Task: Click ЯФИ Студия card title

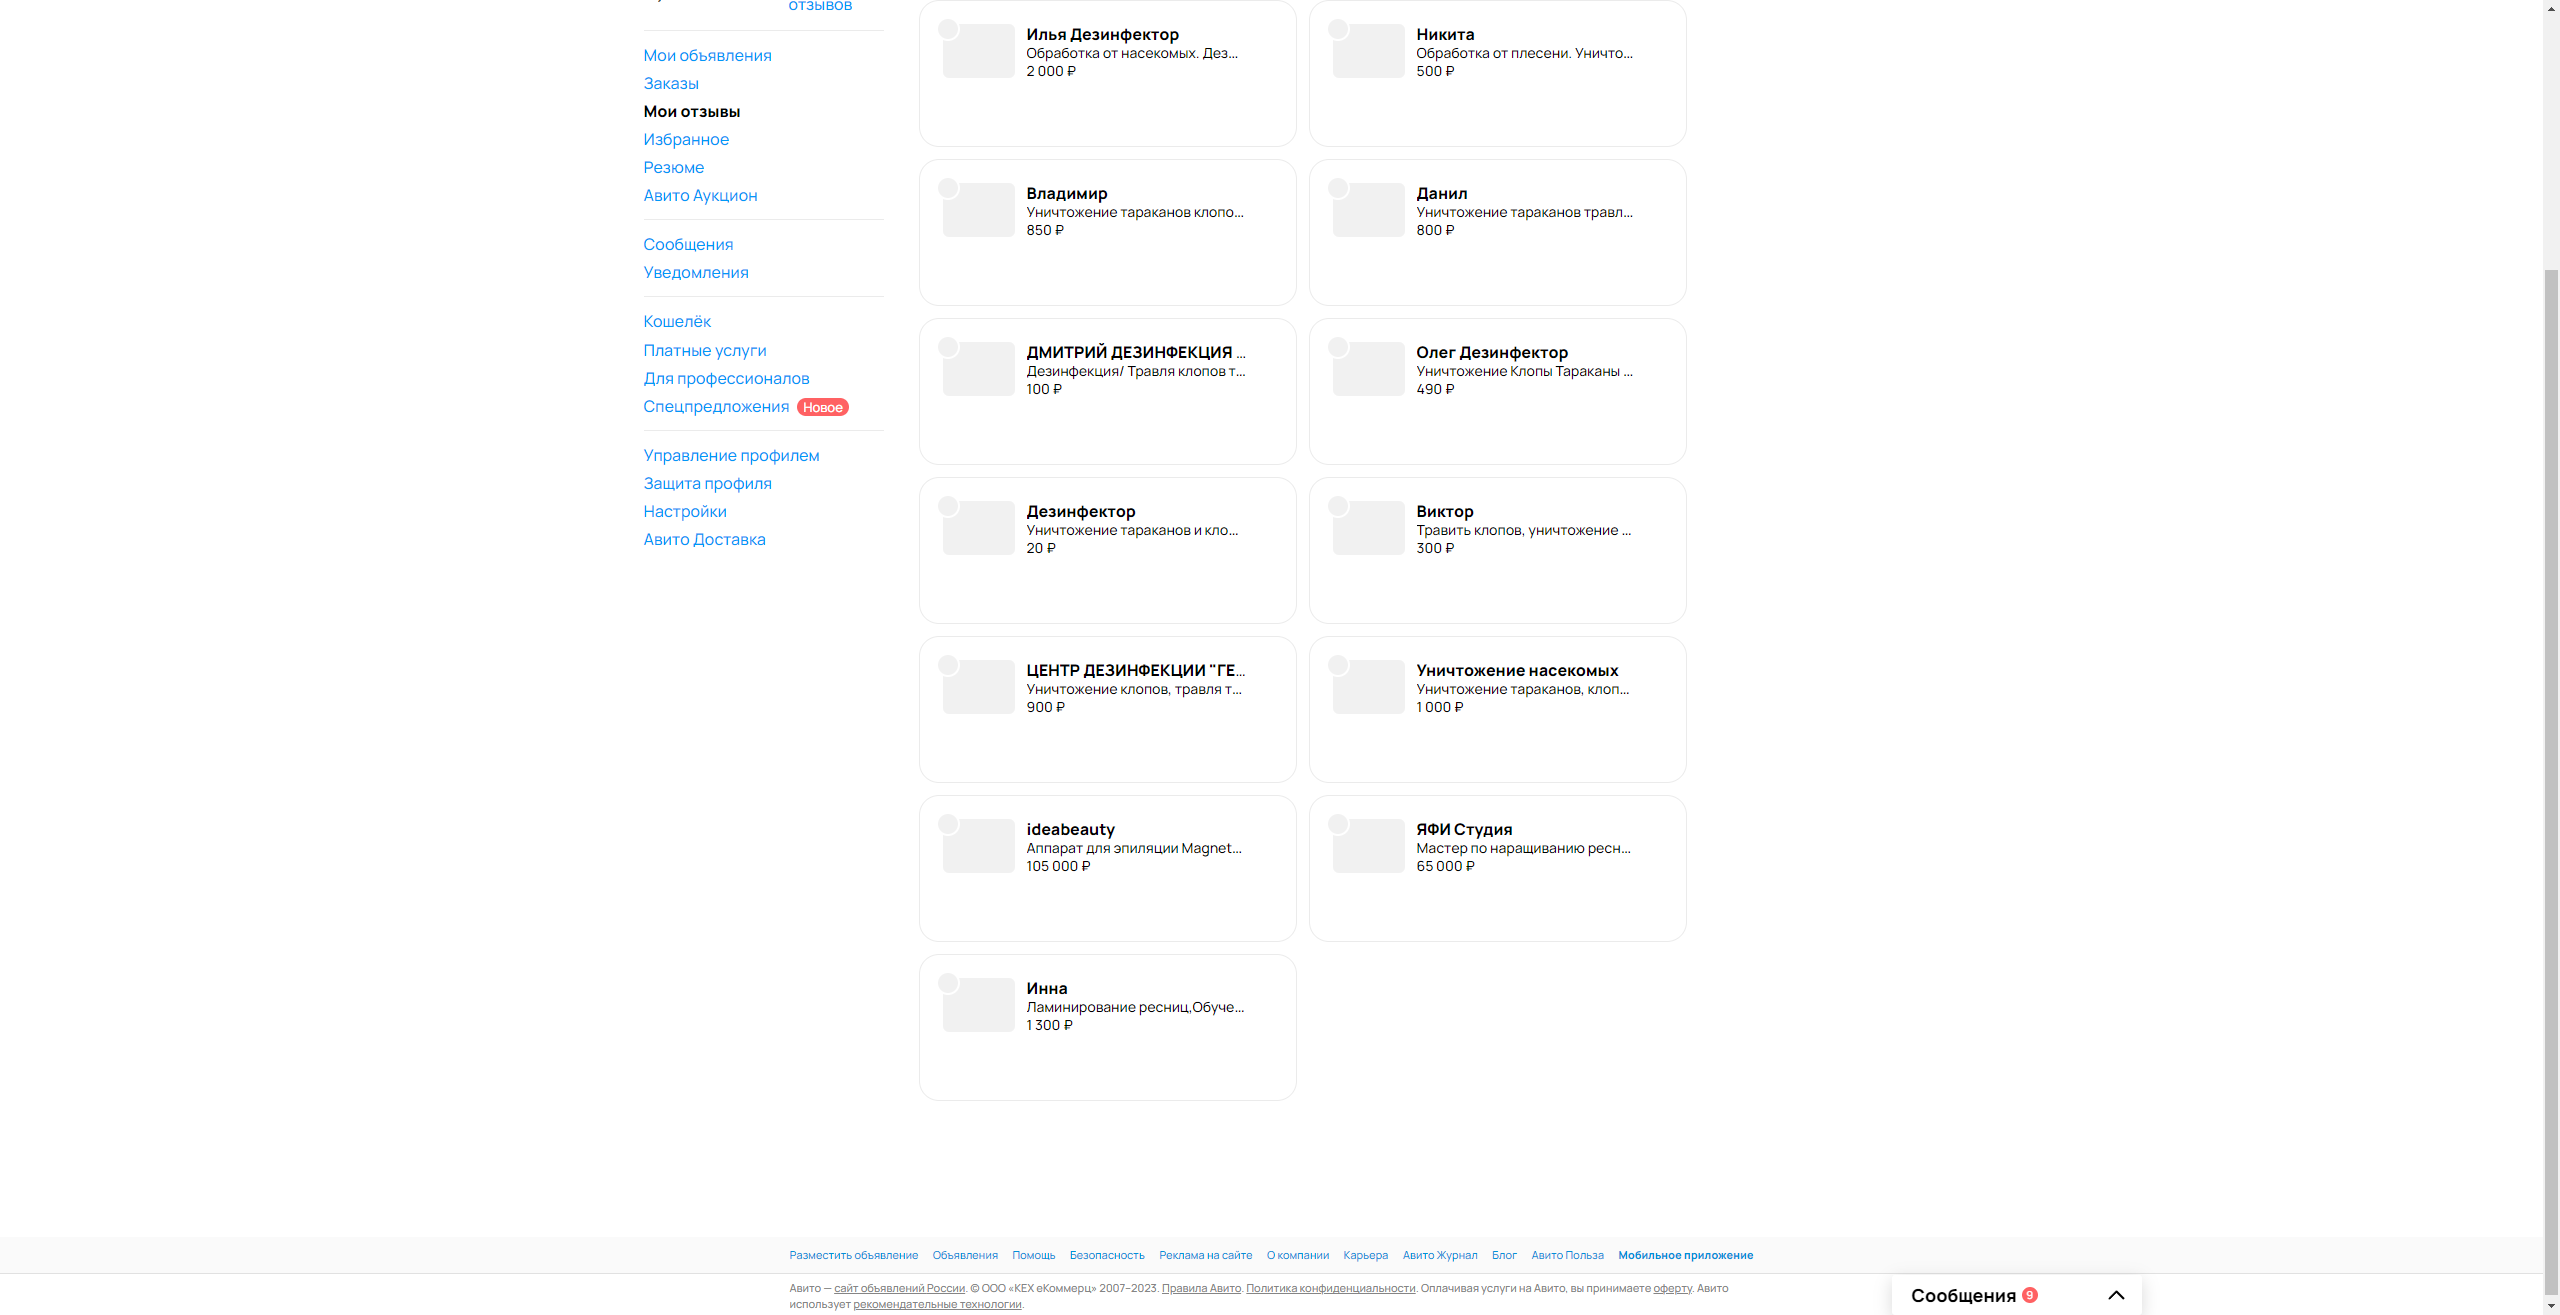Action: point(1464,829)
